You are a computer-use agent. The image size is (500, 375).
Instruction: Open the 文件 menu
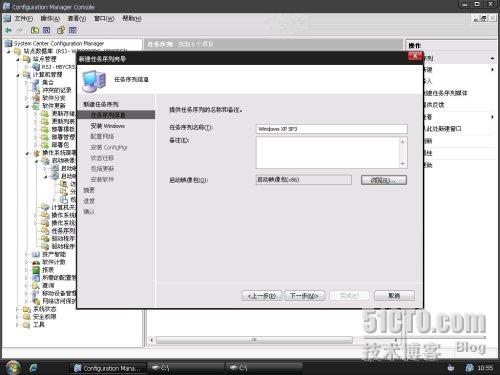(23, 18)
